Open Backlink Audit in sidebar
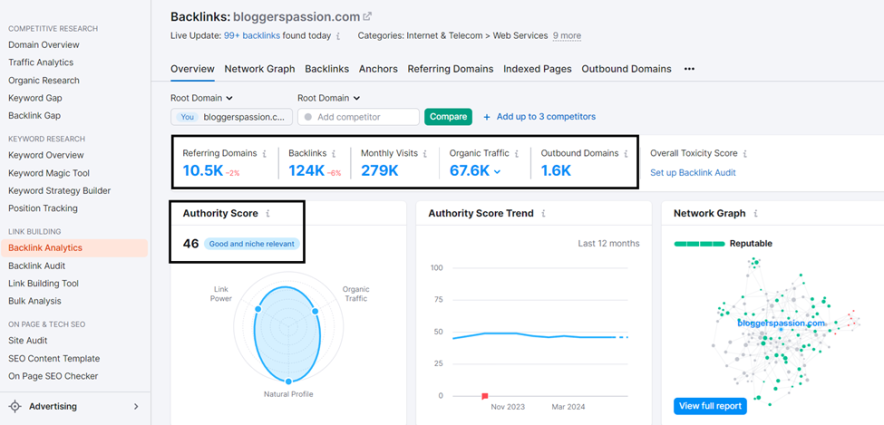 point(37,265)
